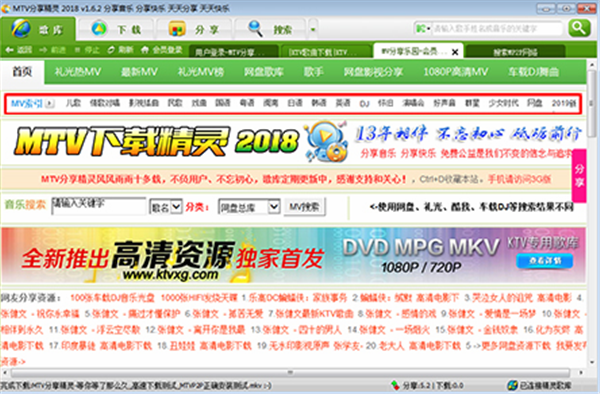Choose the 群星 category link
The image size is (600, 394).
[472, 103]
